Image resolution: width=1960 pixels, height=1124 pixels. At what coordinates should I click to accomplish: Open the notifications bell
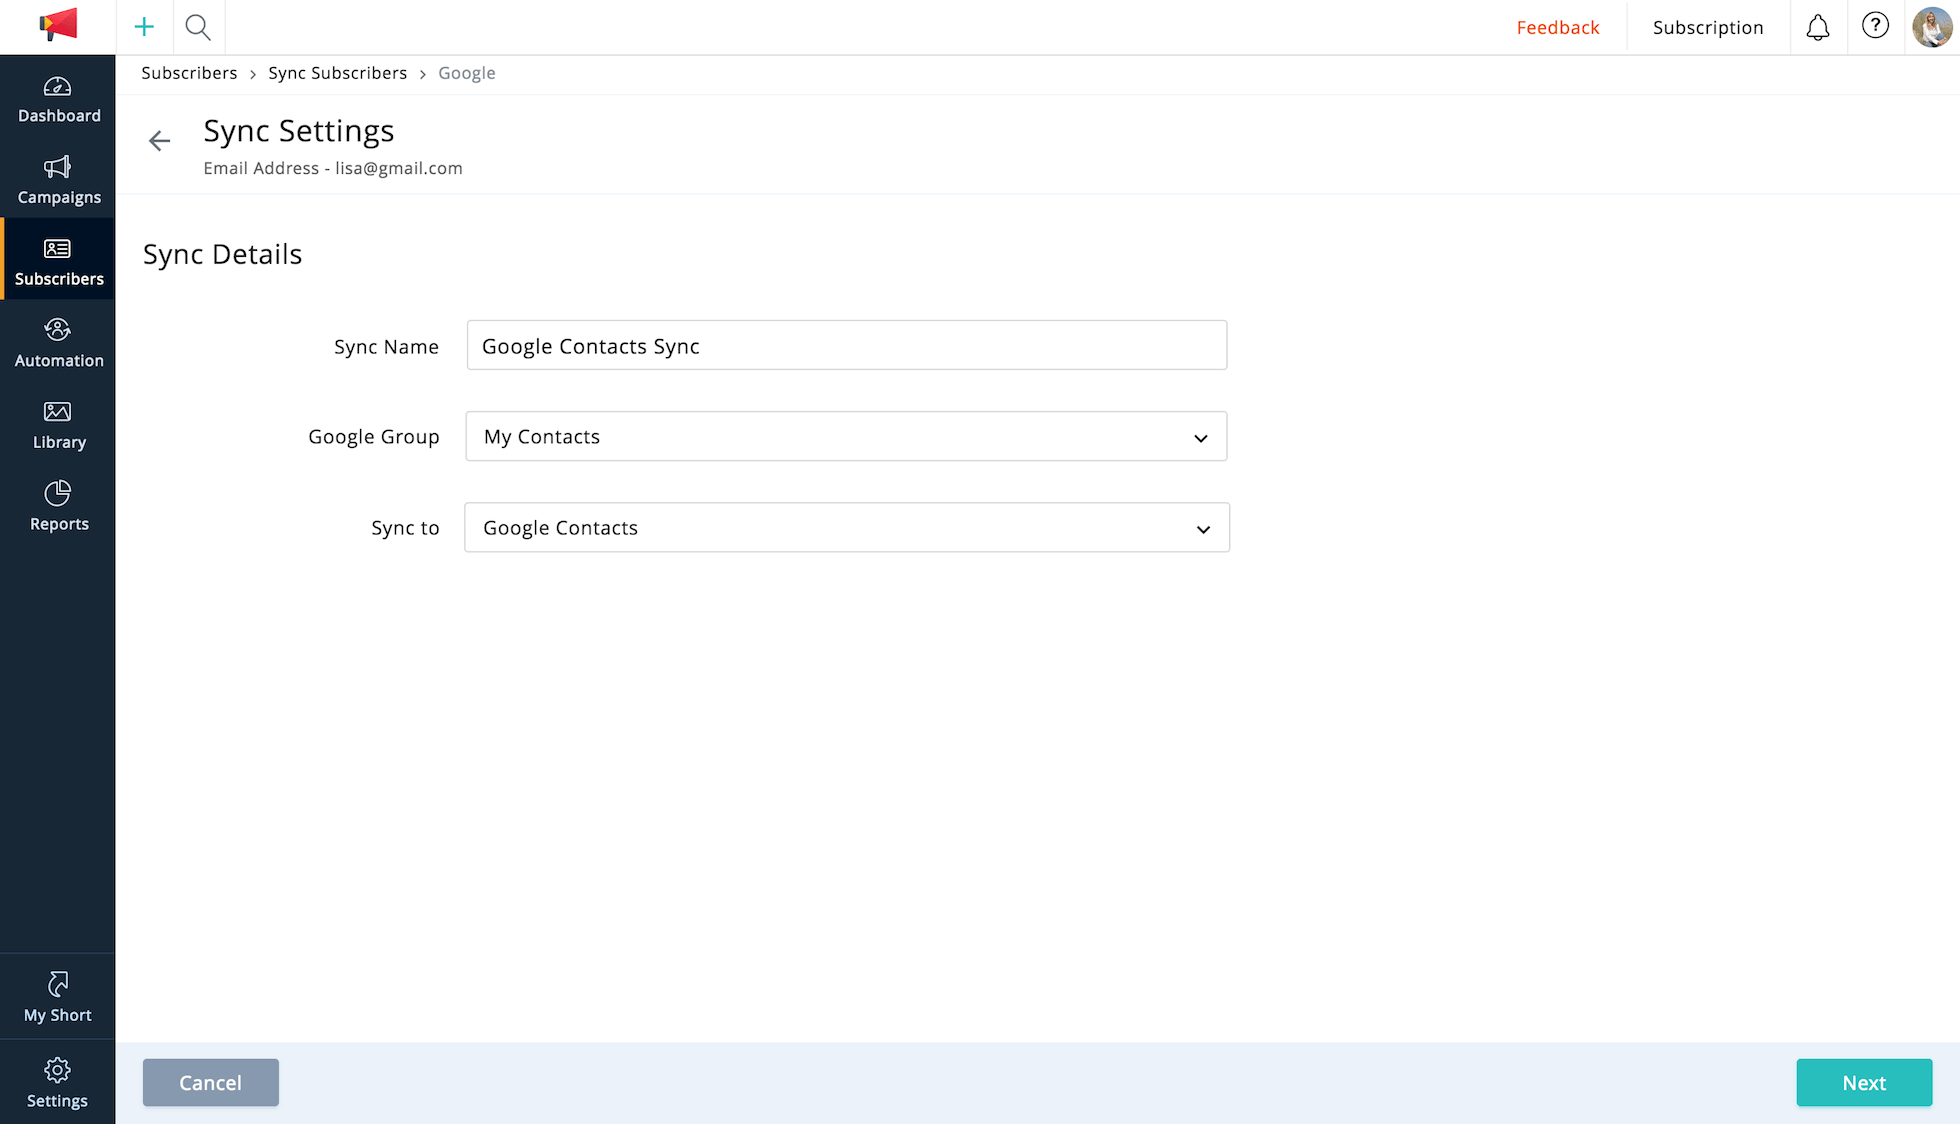tap(1817, 27)
